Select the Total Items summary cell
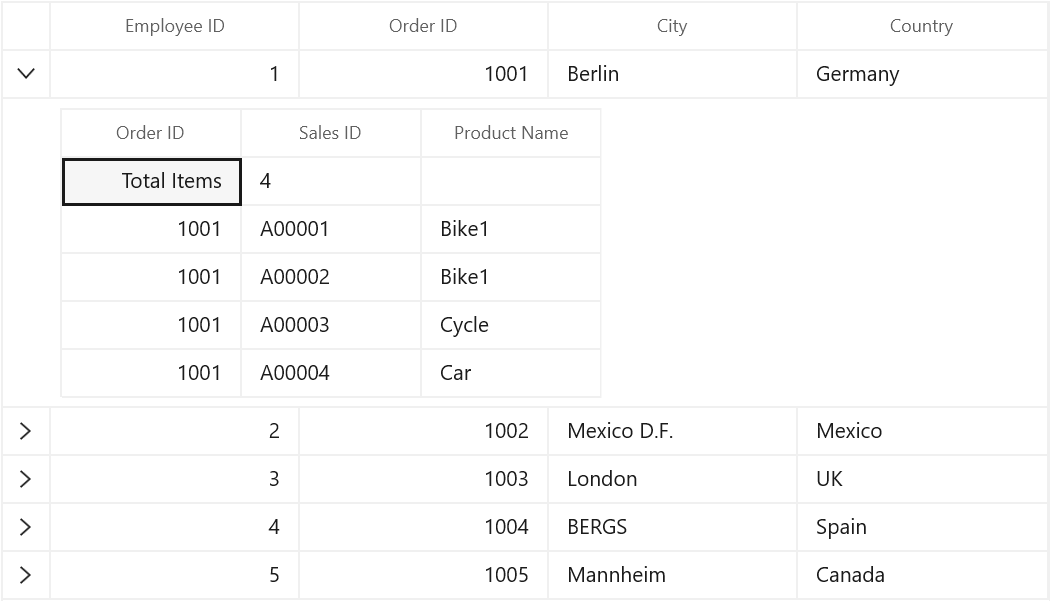This screenshot has width=1050, height=601. pos(151,182)
